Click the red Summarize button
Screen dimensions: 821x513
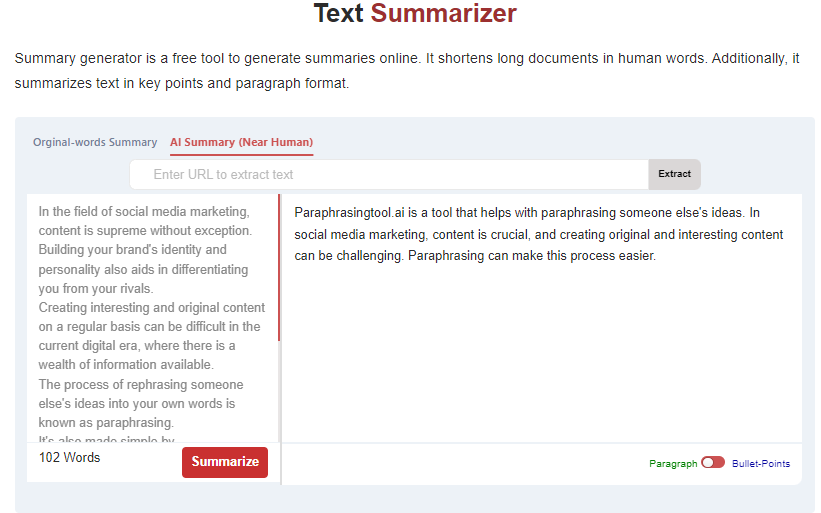point(225,462)
